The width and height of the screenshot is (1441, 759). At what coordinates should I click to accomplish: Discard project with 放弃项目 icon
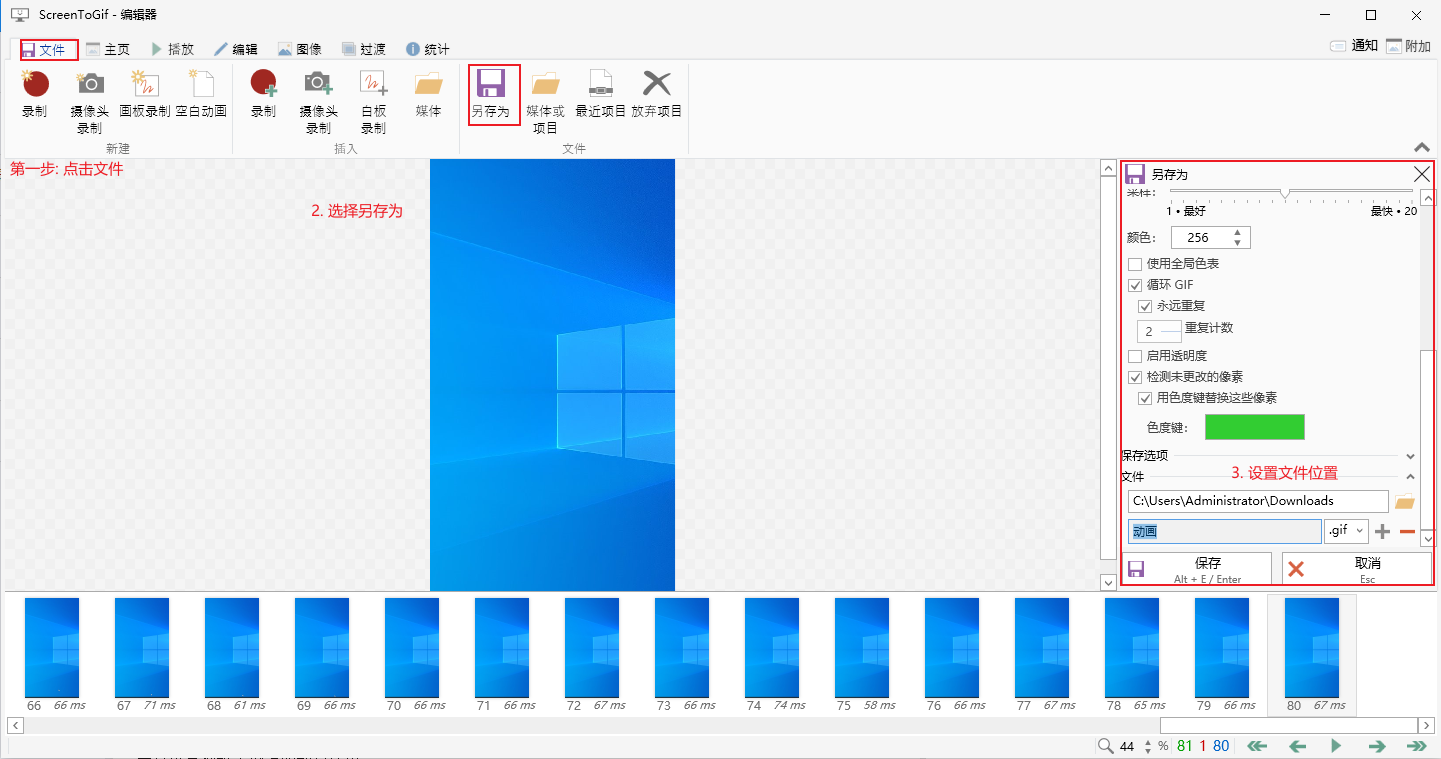coord(656,84)
